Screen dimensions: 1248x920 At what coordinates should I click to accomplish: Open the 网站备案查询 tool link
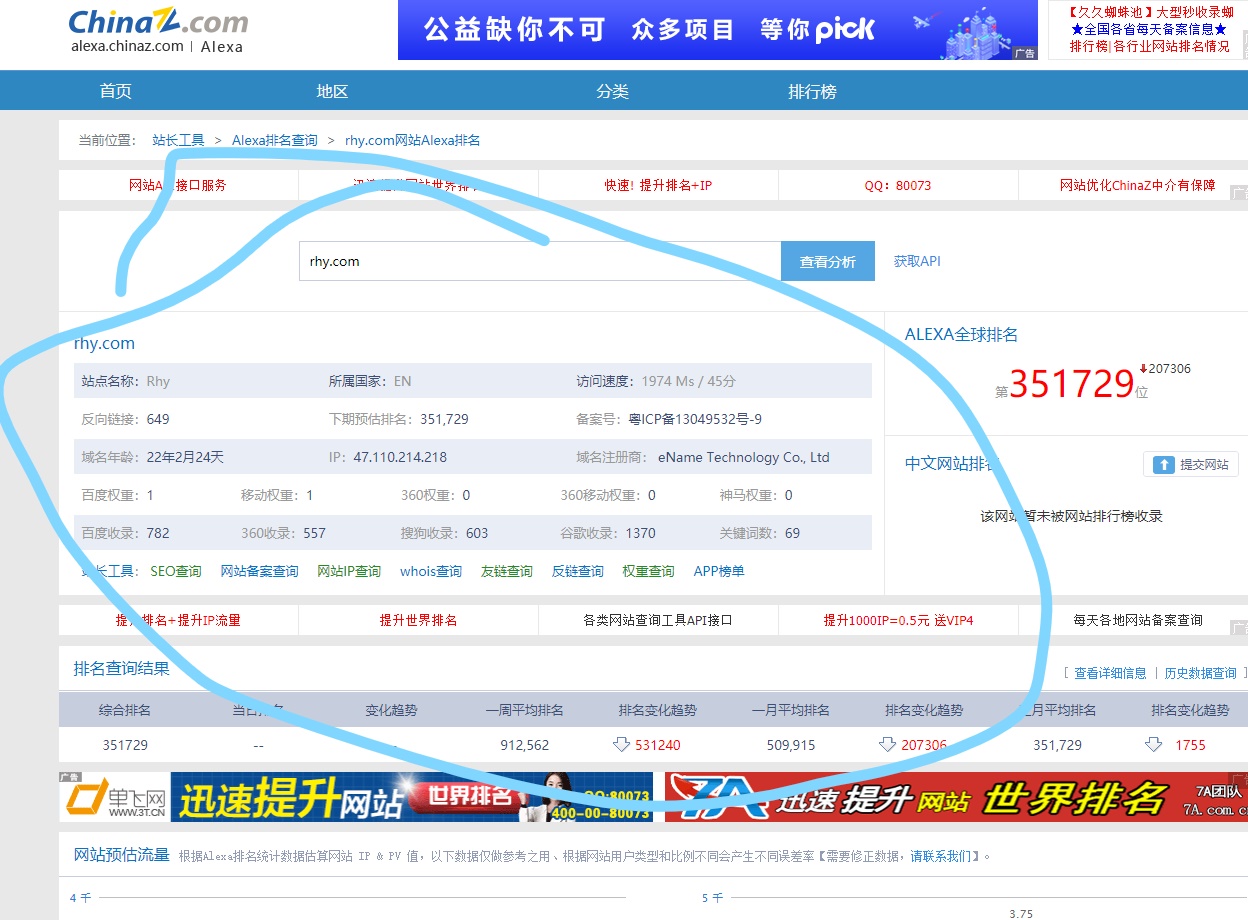[x=259, y=571]
